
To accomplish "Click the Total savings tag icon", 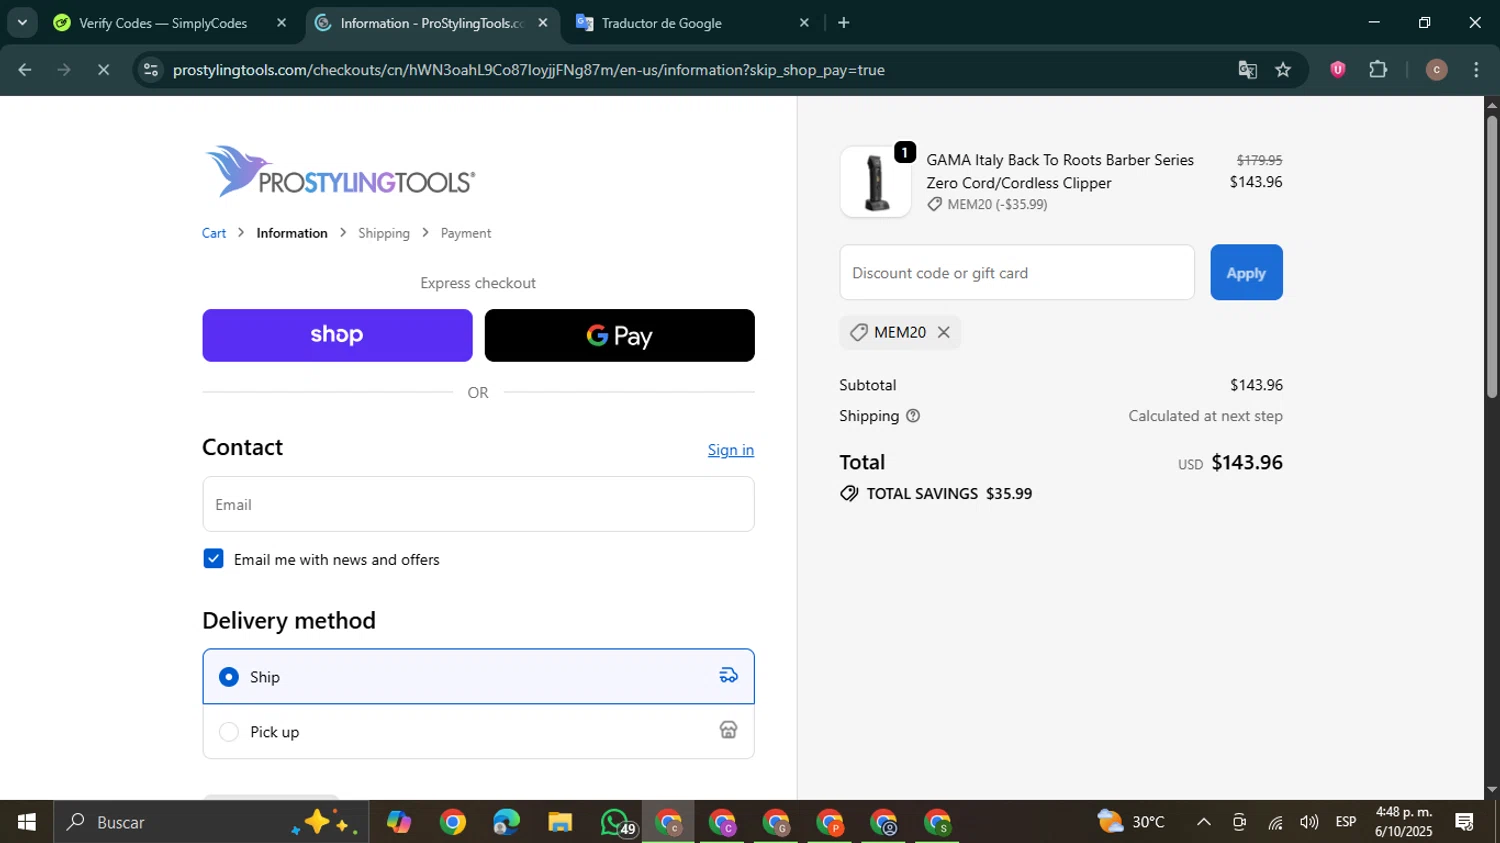I will [849, 493].
